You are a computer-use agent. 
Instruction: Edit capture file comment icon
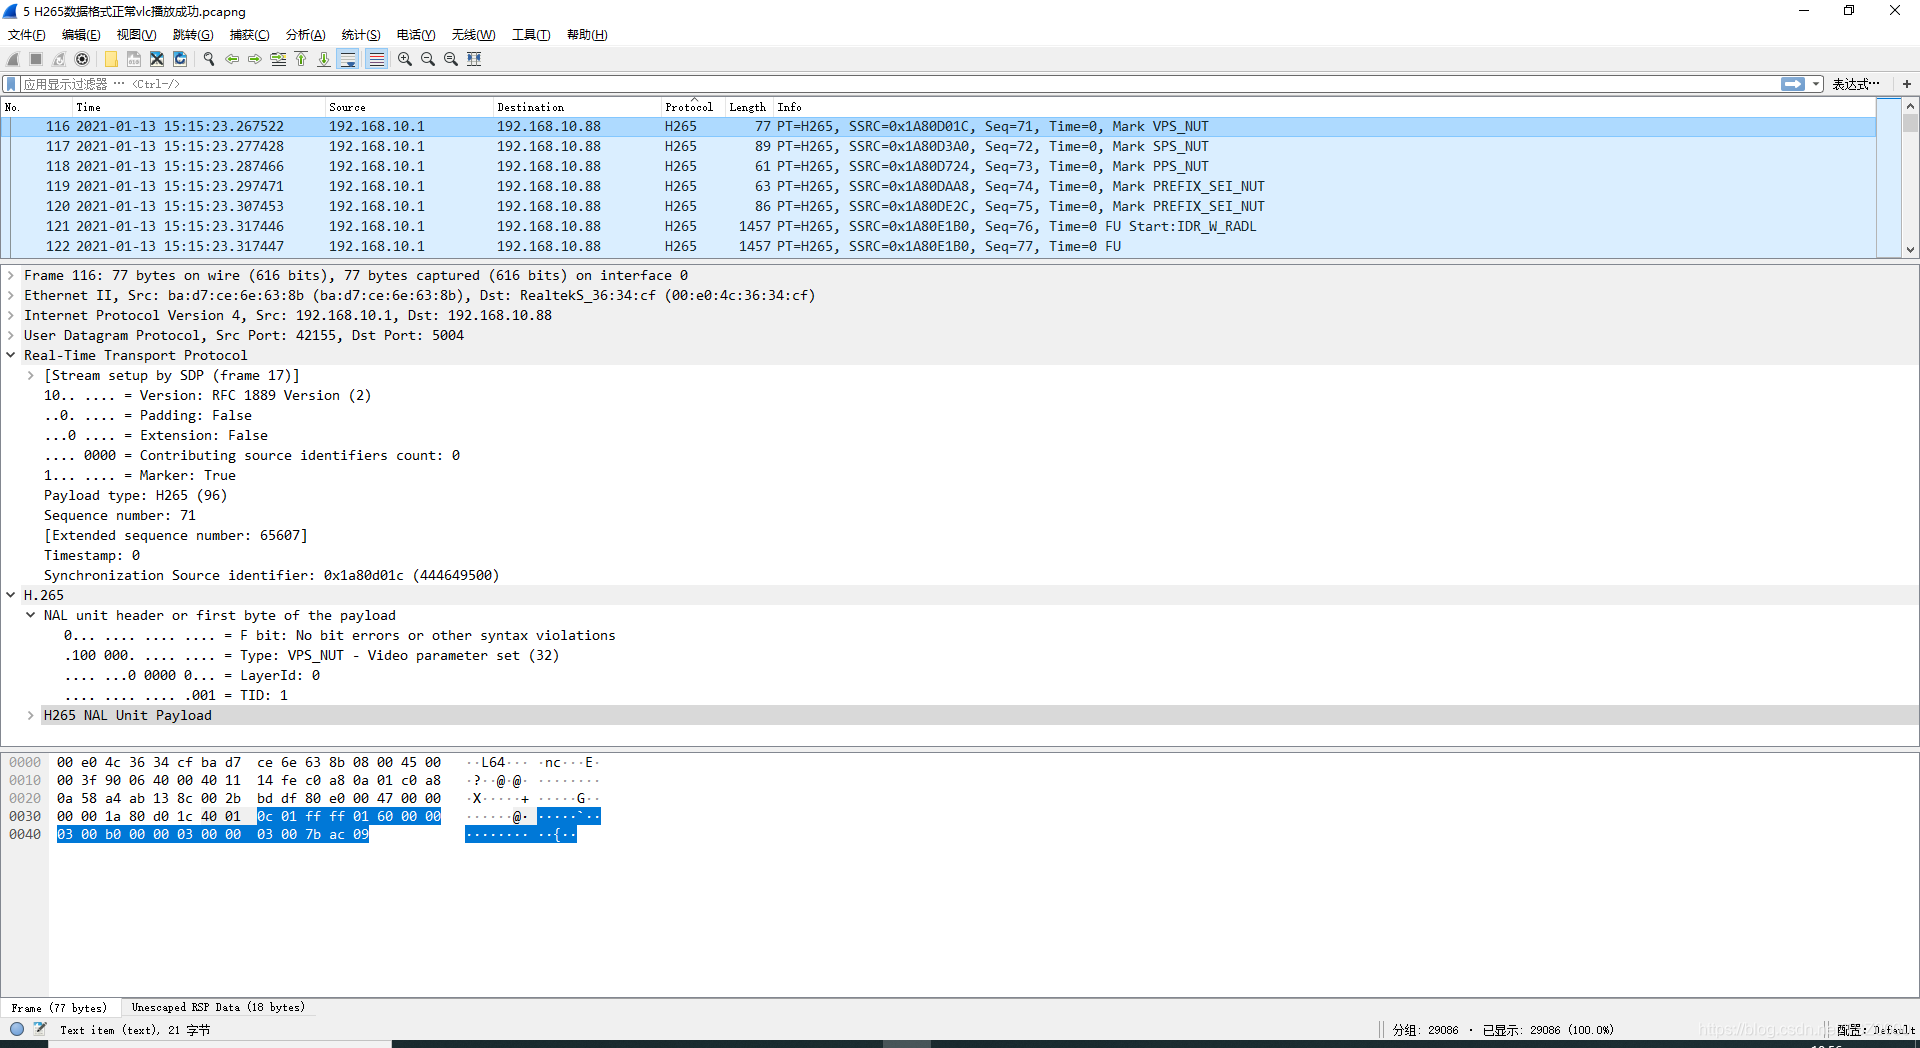click(40, 1029)
